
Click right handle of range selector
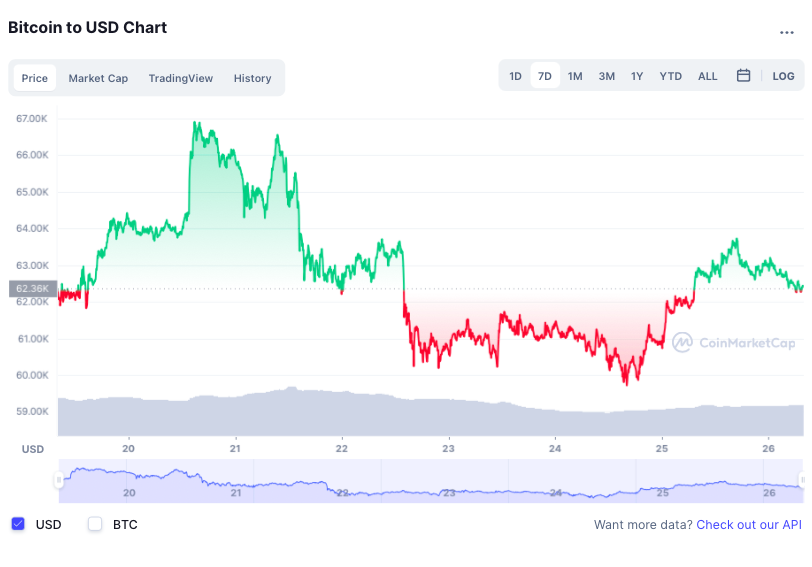point(801,480)
